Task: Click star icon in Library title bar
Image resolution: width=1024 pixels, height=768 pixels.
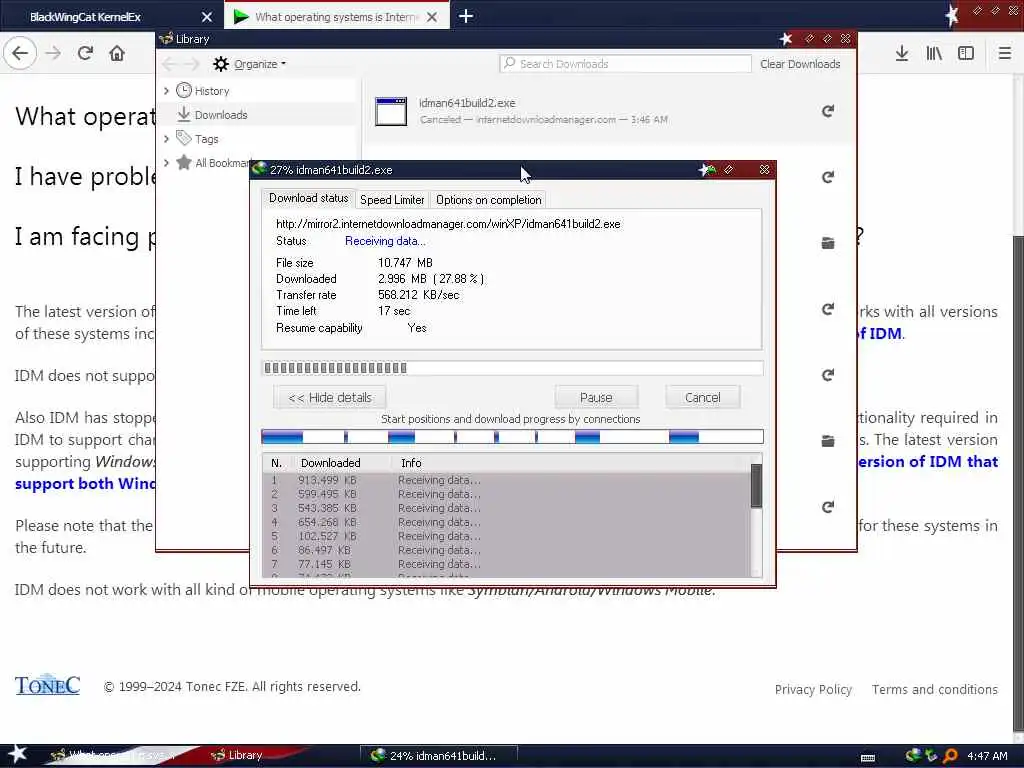Action: 786,39
